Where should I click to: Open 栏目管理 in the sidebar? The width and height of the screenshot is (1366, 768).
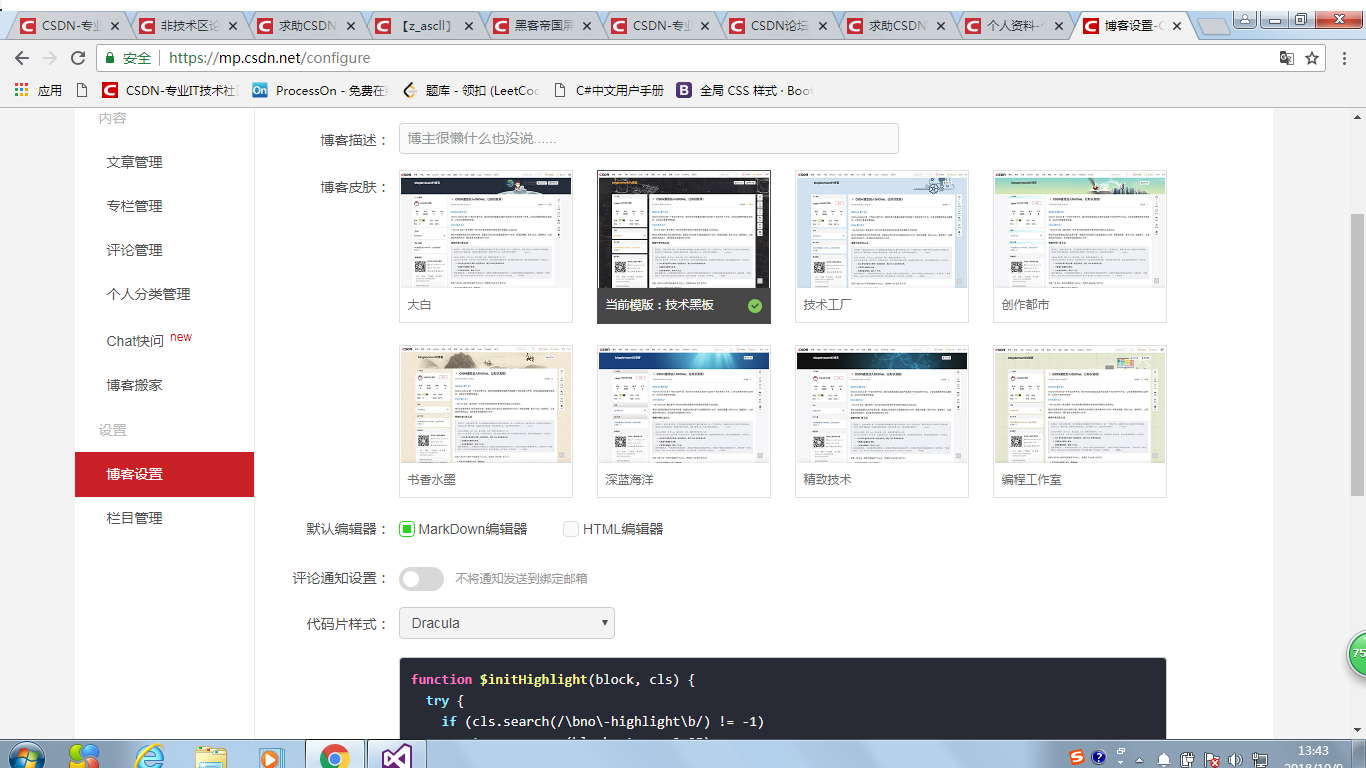[x=134, y=518]
